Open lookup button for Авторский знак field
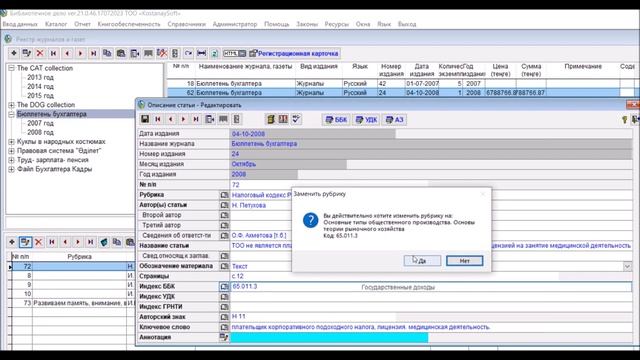This screenshot has width=640, height=360. point(224,317)
